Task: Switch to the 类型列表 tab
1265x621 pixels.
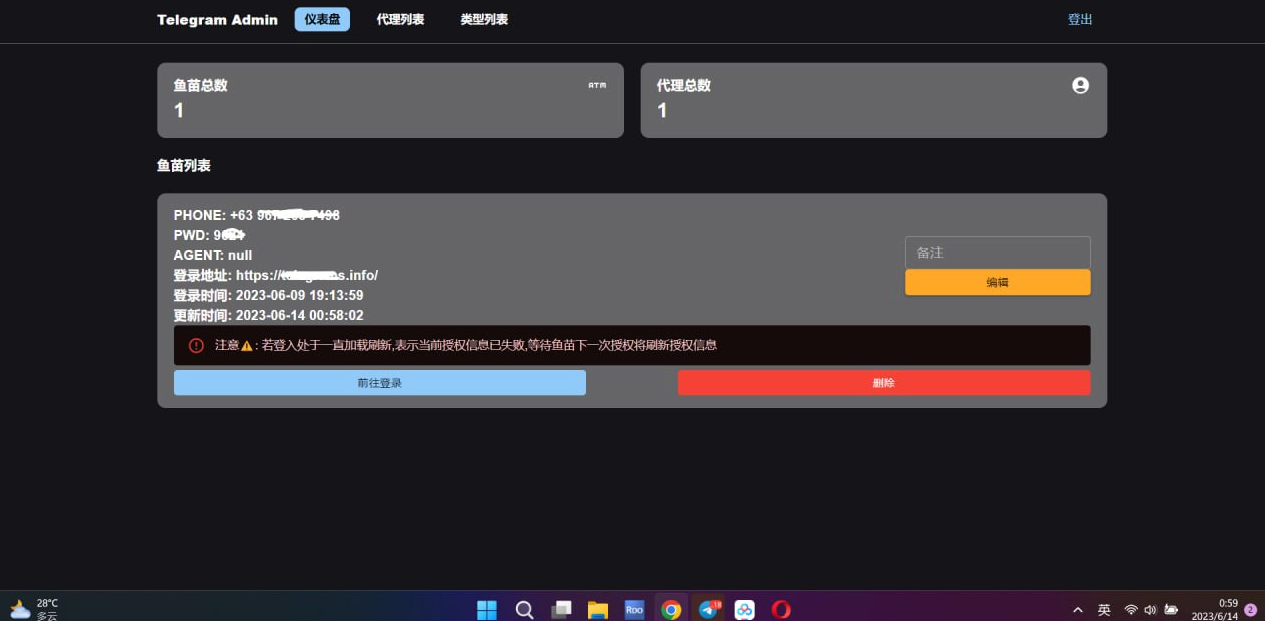Action: (483, 19)
